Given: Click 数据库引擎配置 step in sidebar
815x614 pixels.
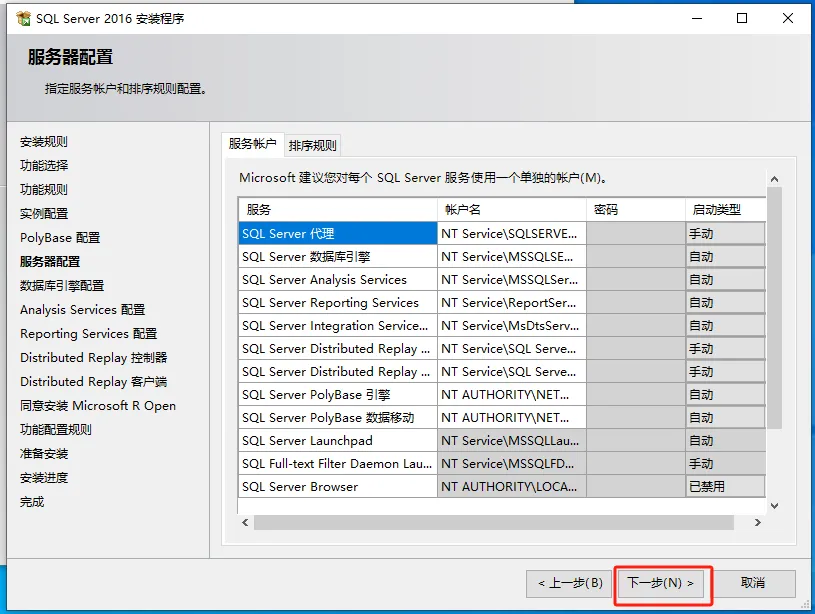Looking at the screenshot, I should (x=62, y=285).
